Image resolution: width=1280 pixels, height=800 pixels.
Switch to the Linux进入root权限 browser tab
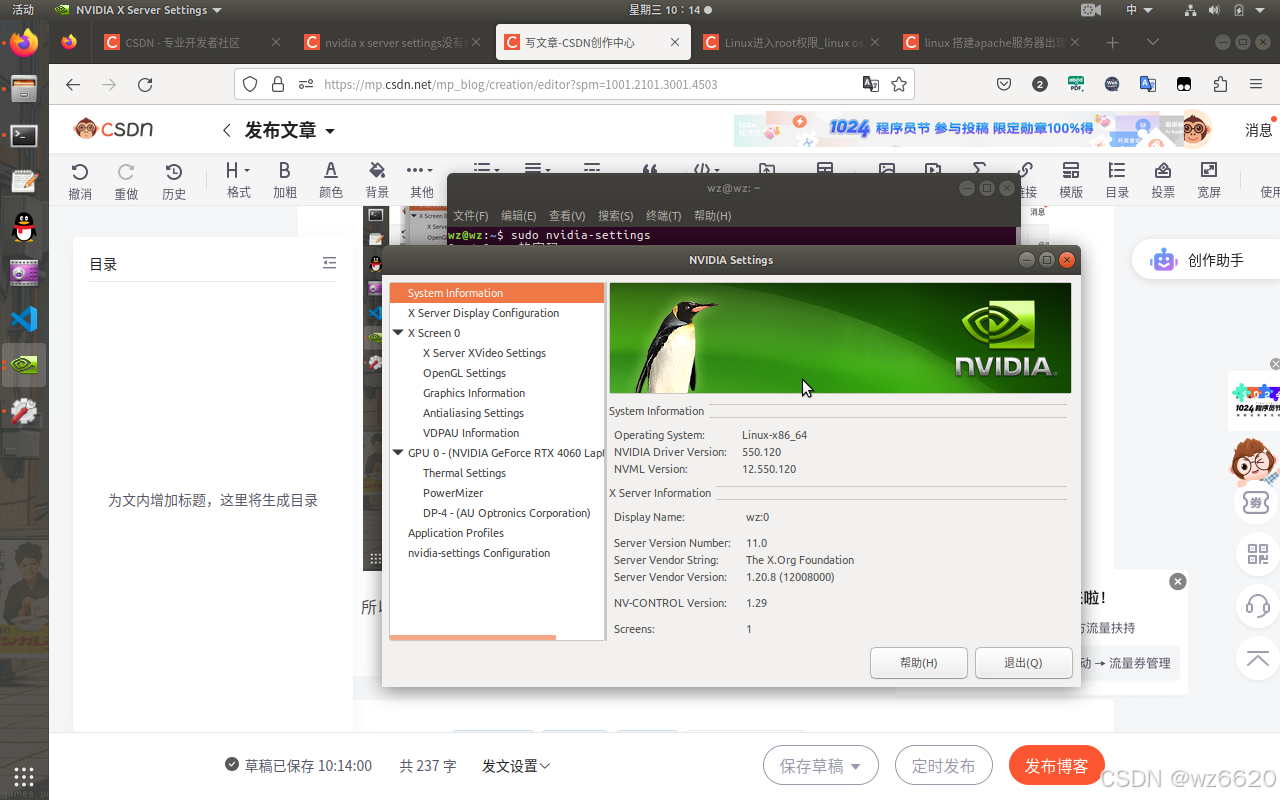pos(793,43)
